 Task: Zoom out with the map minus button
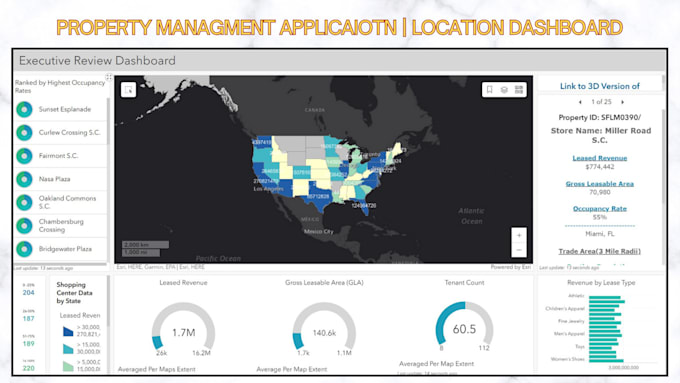(519, 250)
